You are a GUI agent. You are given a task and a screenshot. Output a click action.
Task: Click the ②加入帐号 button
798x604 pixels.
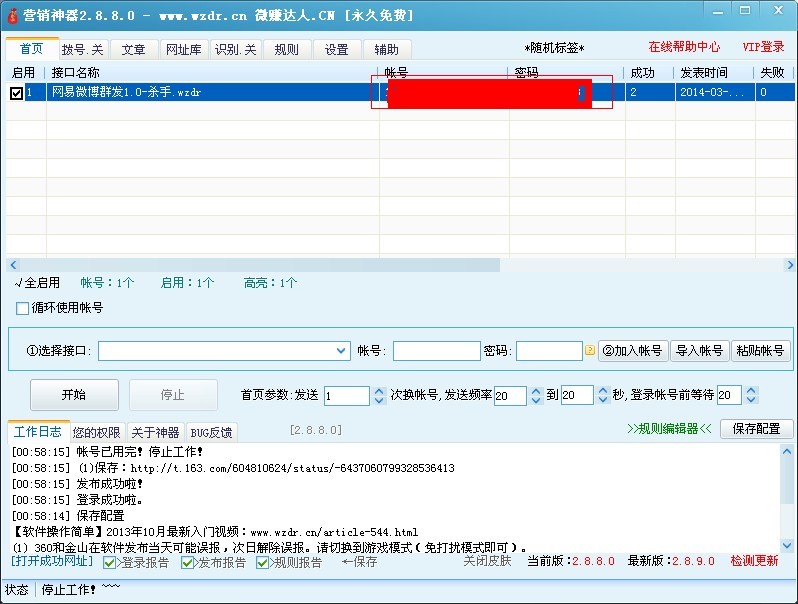pos(633,351)
